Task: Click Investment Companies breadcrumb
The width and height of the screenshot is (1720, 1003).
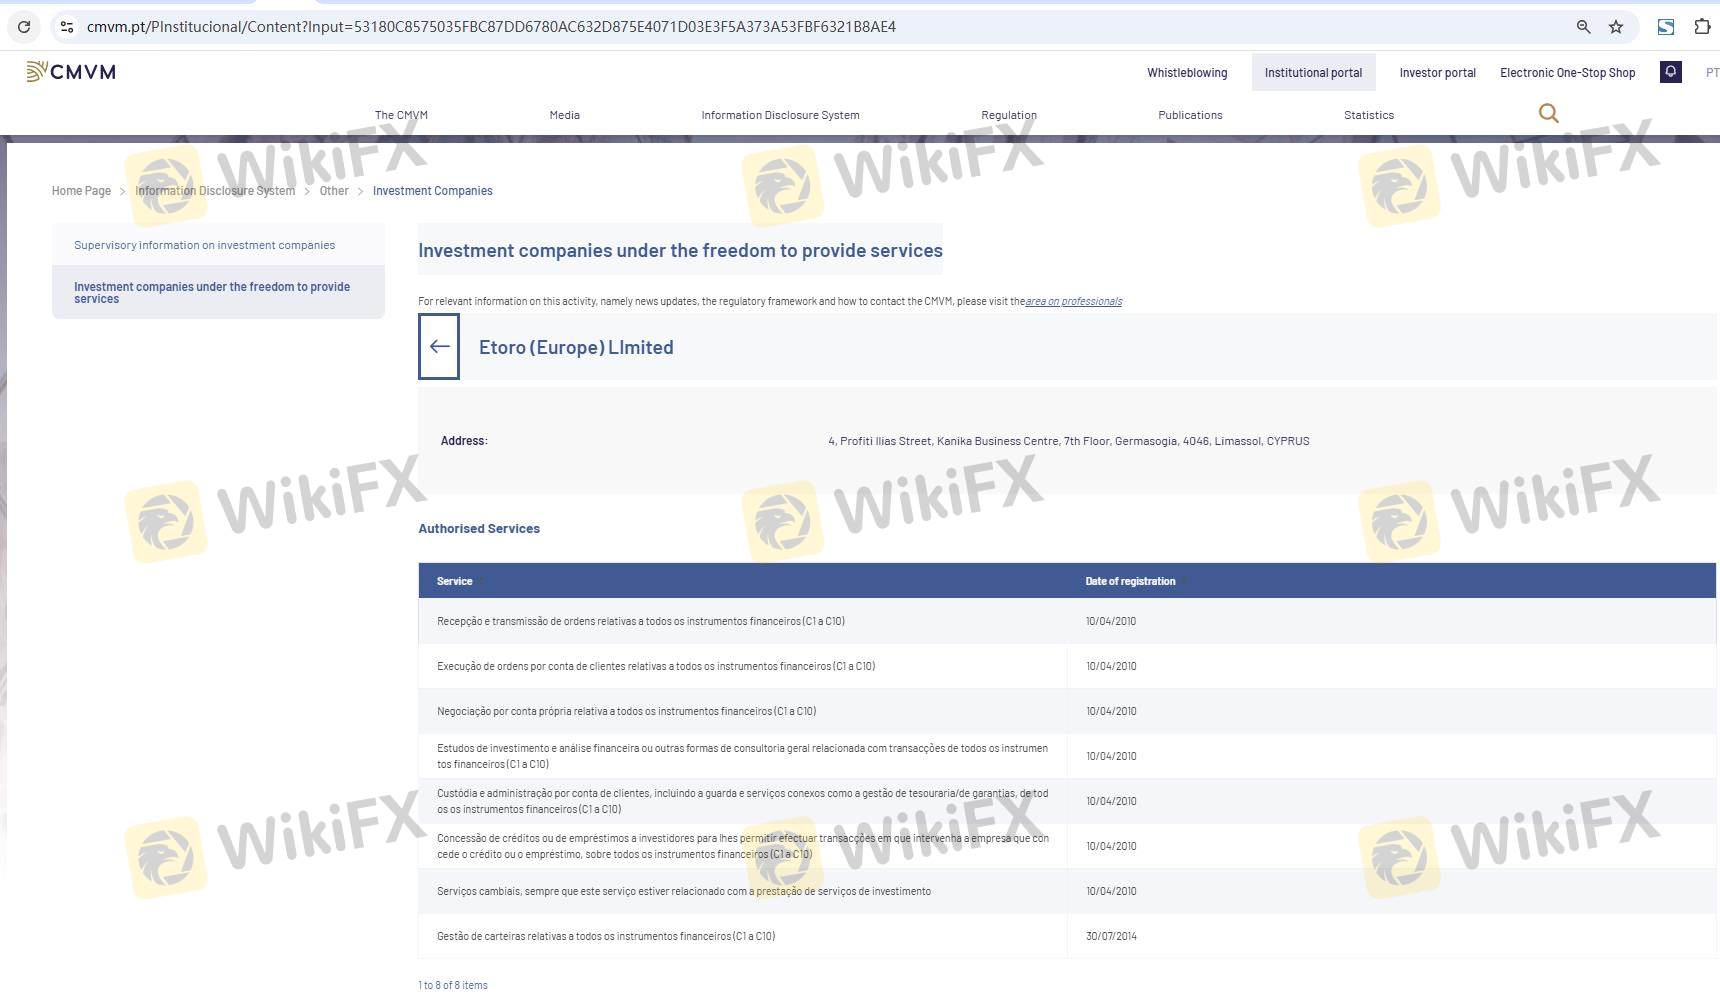Action: pyautogui.click(x=432, y=191)
